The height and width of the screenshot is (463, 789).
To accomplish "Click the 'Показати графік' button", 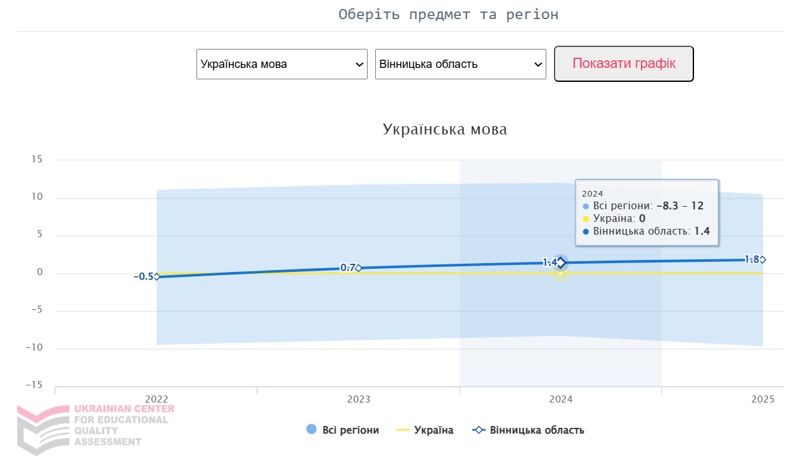I will (624, 64).
